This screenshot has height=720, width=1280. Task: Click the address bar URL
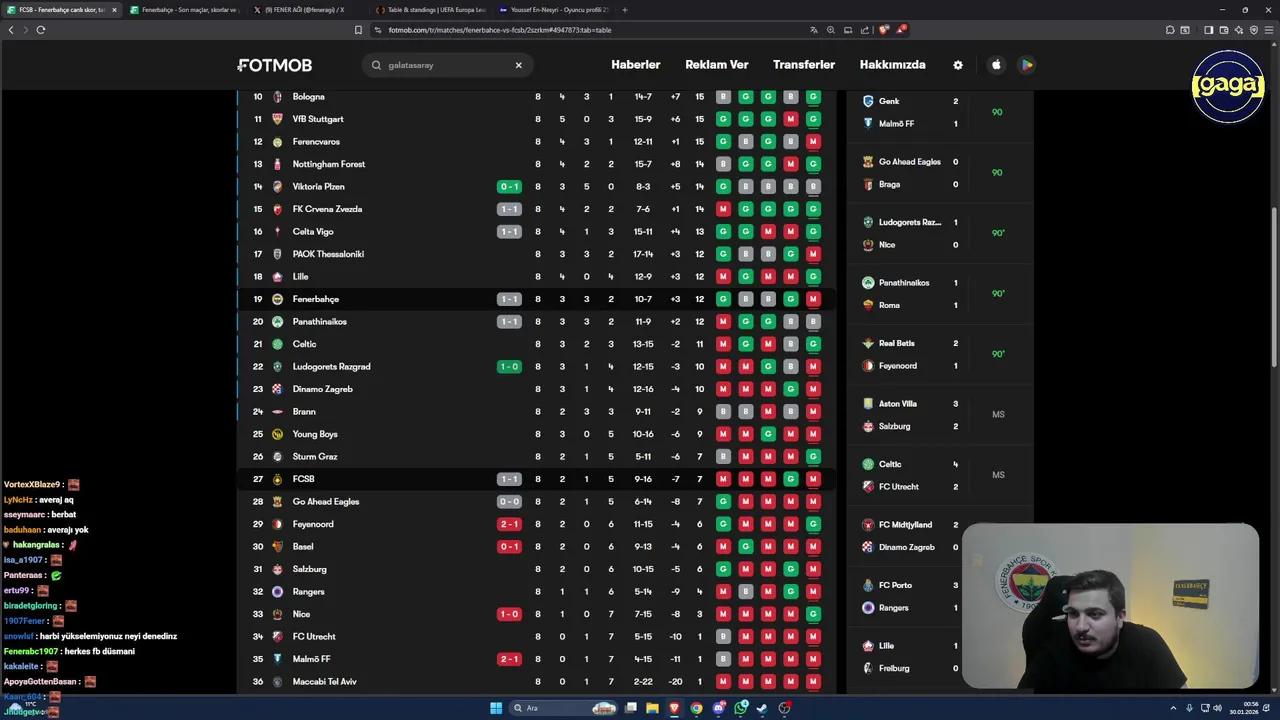[499, 30]
